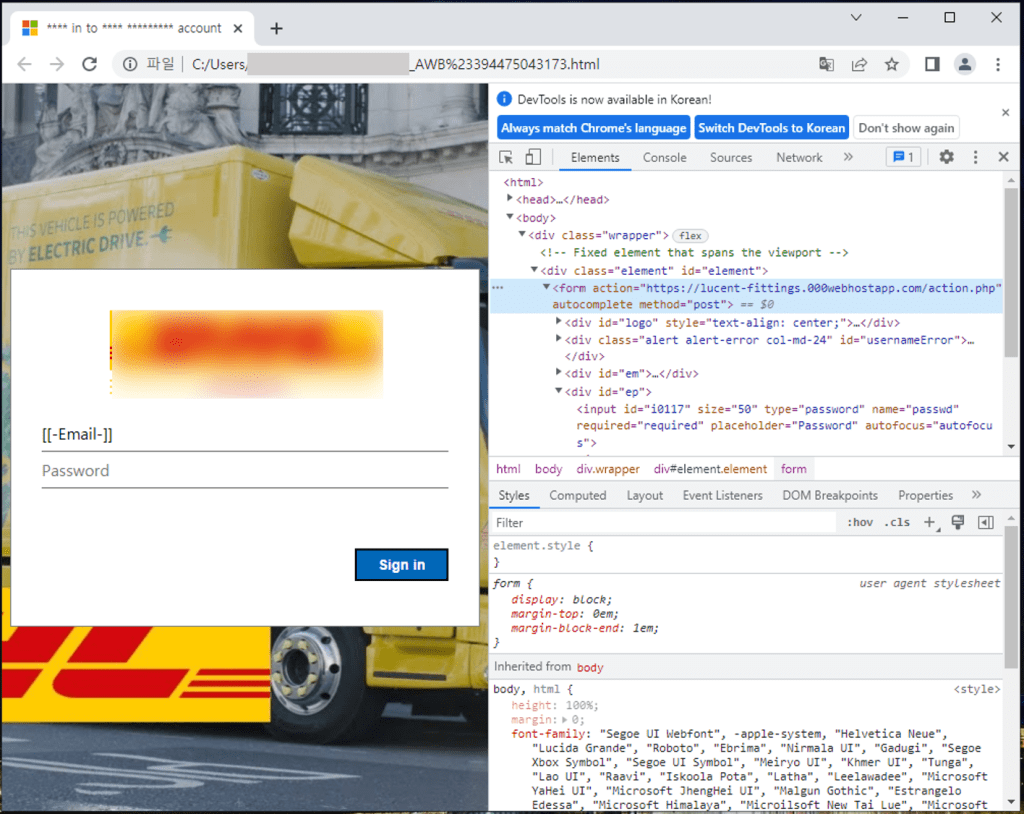Image resolution: width=1024 pixels, height=814 pixels.
Task: Toggle the device toolbar emulation icon
Action: tap(533, 157)
